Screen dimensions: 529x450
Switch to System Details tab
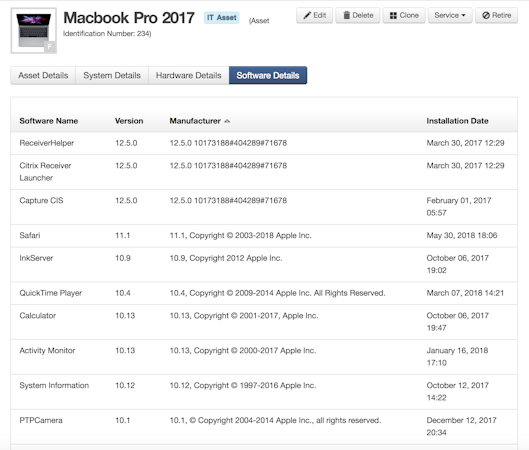[x=112, y=75]
